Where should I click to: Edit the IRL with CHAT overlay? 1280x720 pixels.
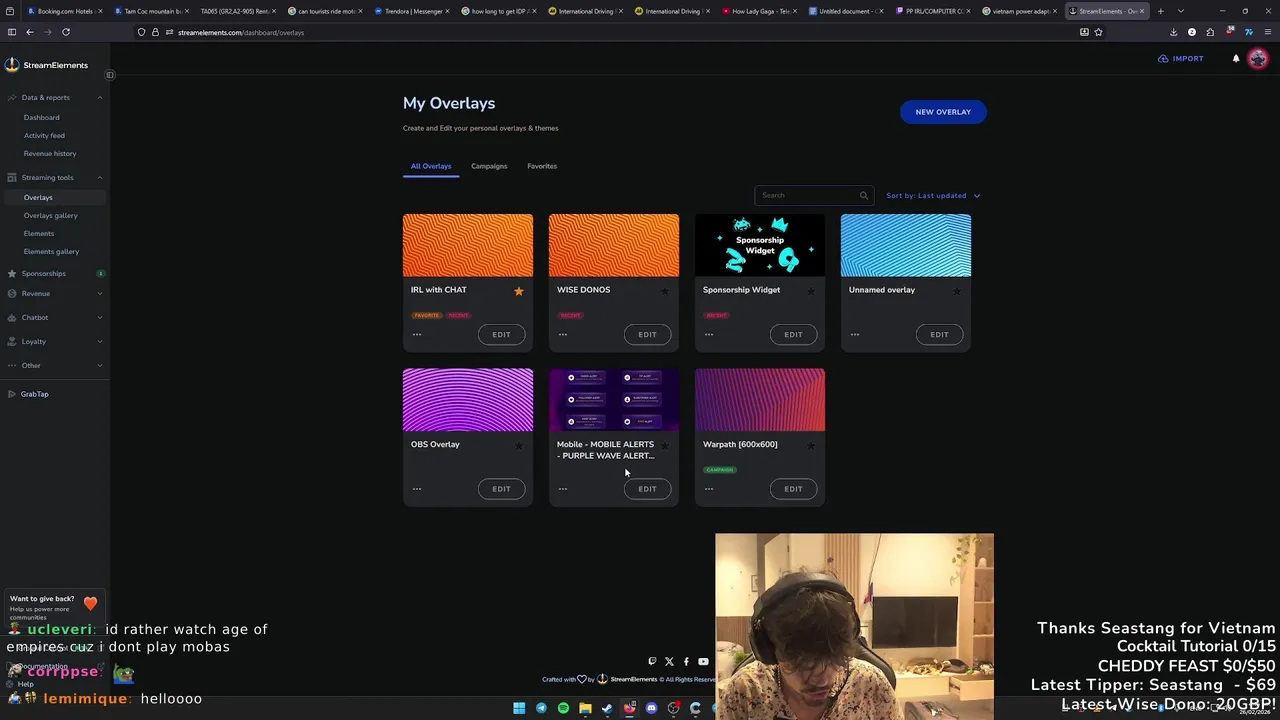click(x=501, y=335)
